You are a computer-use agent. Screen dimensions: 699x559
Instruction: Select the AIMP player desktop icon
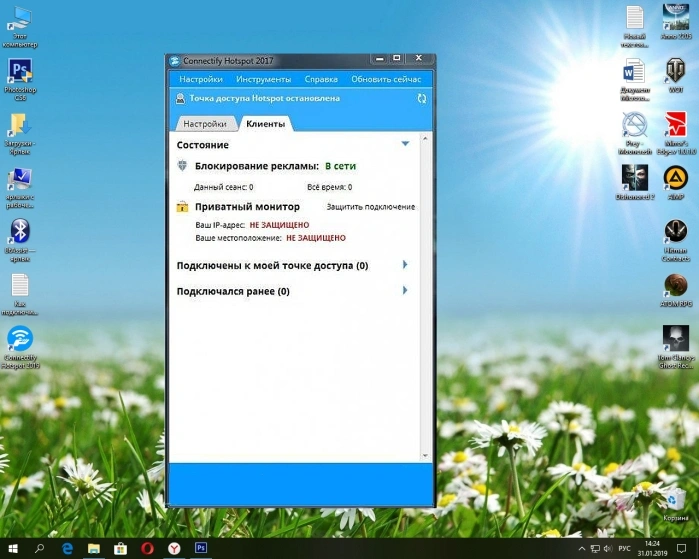pyautogui.click(x=676, y=182)
